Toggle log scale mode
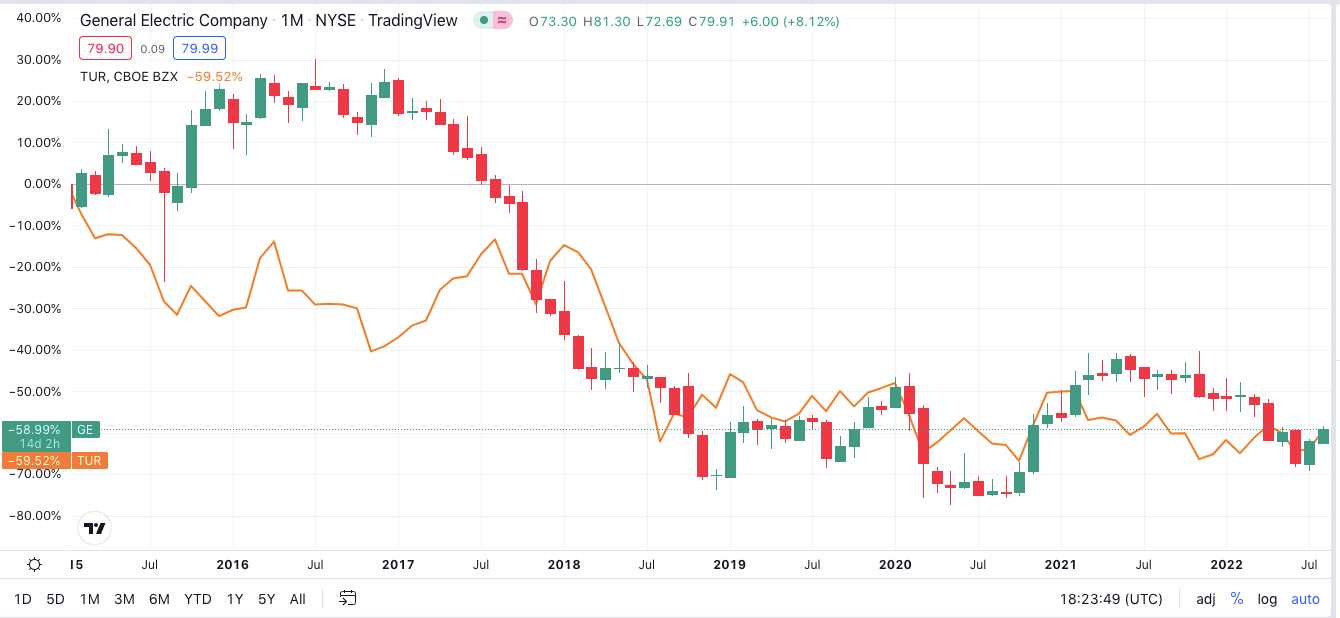1340x618 pixels. [x=1267, y=599]
